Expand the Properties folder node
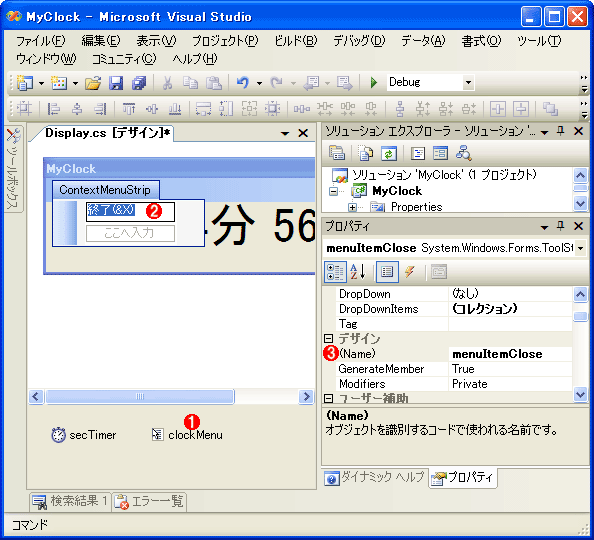This screenshot has height=540, width=594. pos(352,207)
